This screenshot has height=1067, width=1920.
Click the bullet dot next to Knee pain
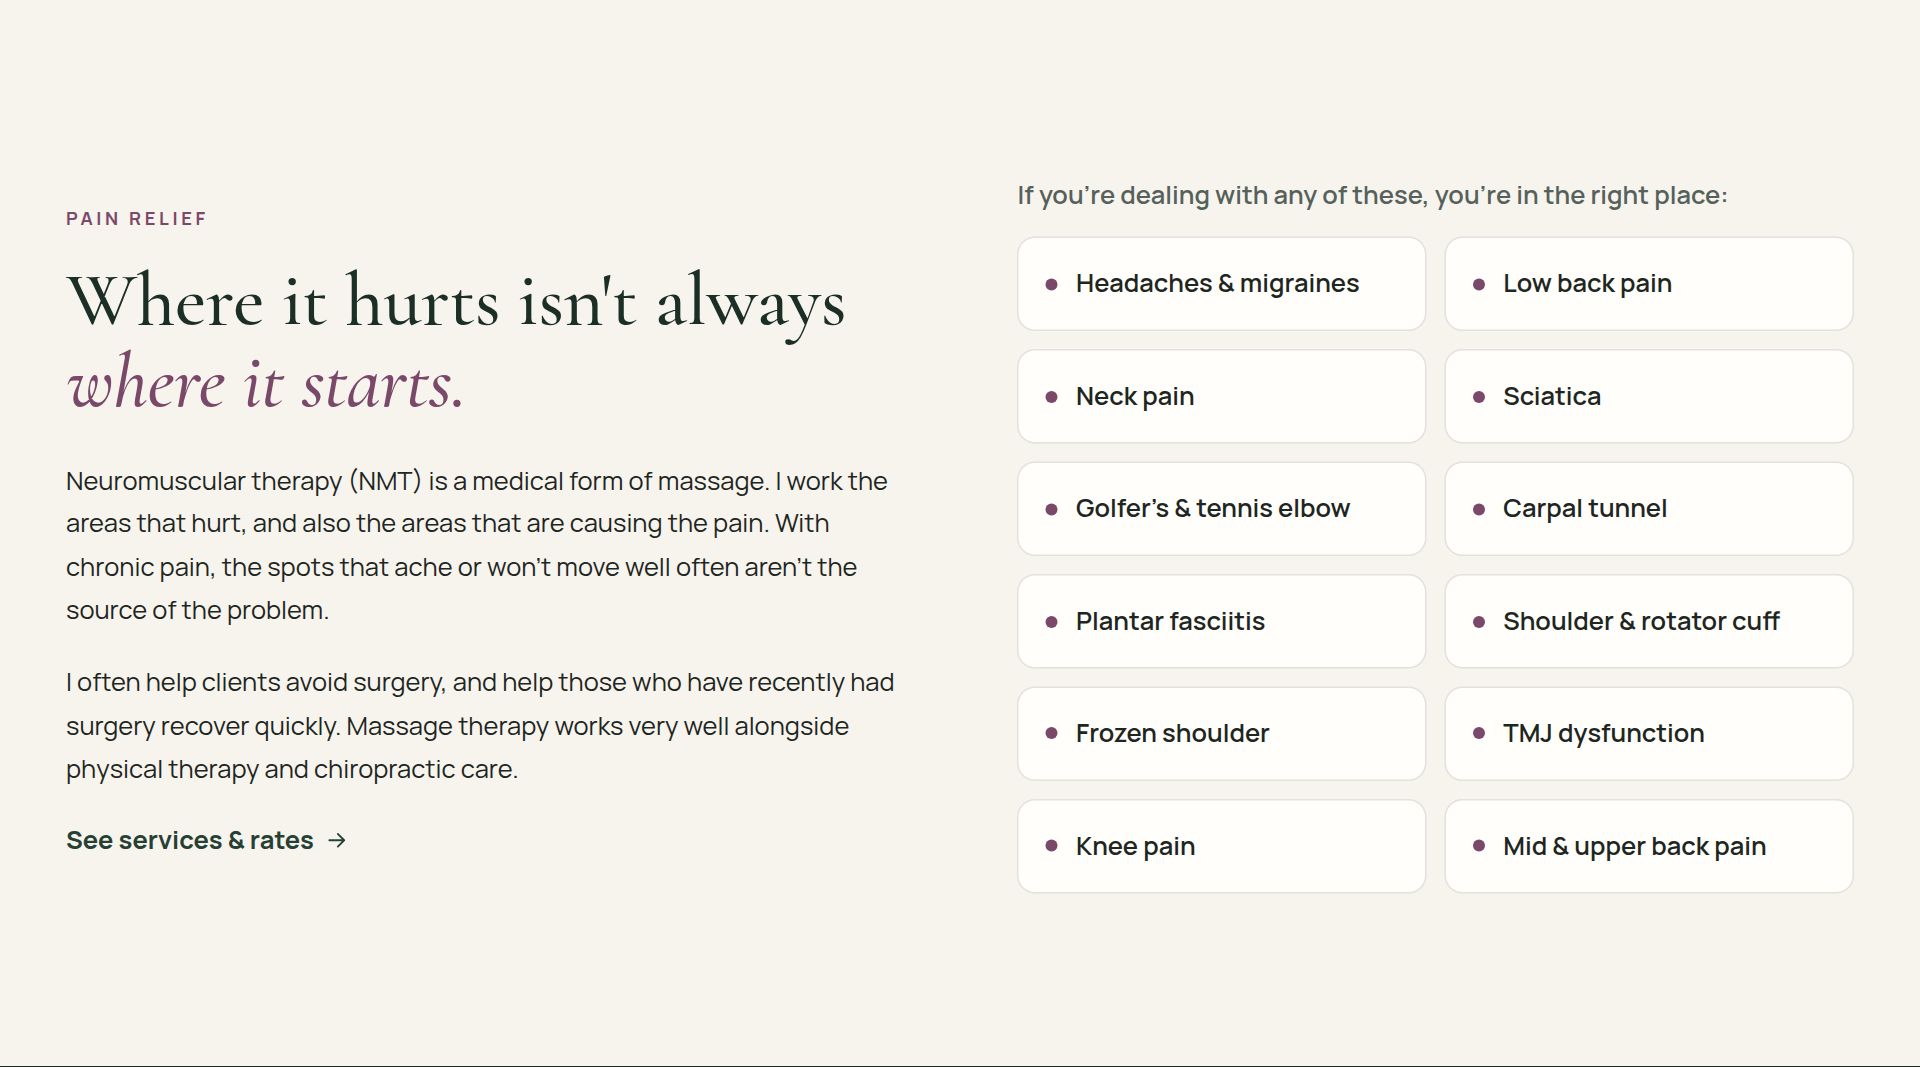(x=1051, y=846)
